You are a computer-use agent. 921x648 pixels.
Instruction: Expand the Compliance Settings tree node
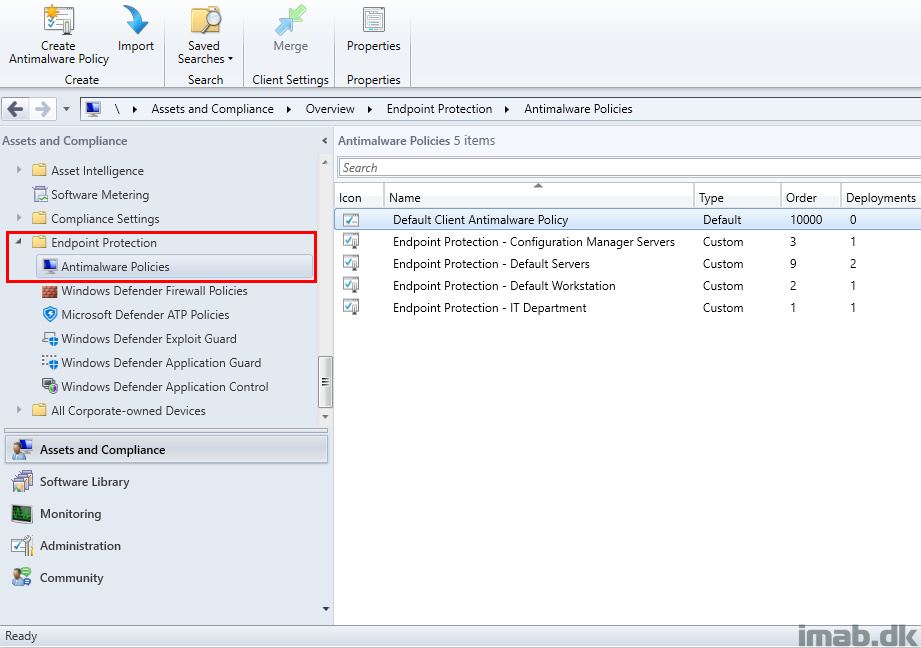[x=19, y=217]
